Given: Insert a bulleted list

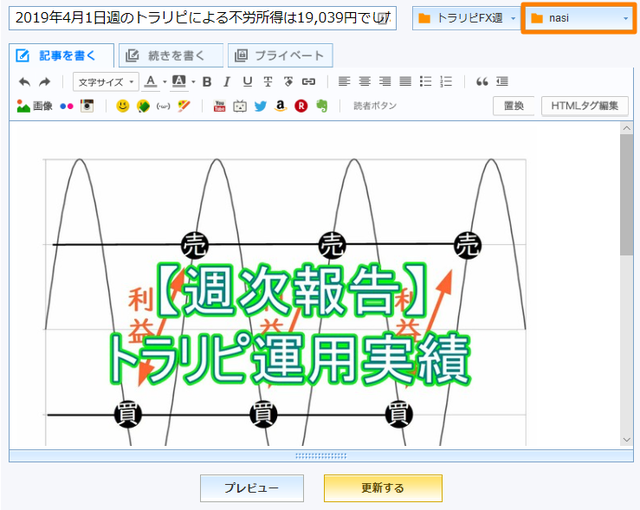Looking at the screenshot, I should [426, 82].
